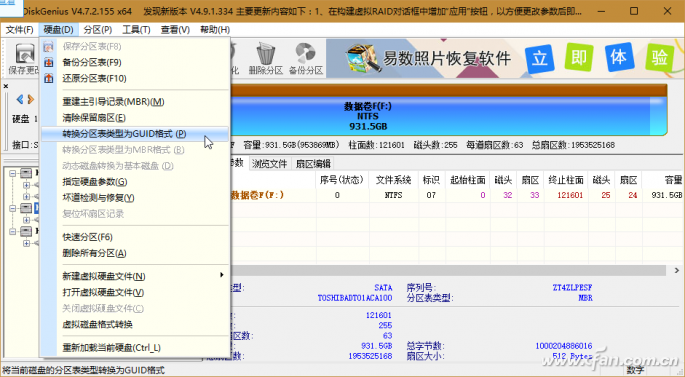
Task: Click the 起始柱面 column header
Action: (467, 180)
